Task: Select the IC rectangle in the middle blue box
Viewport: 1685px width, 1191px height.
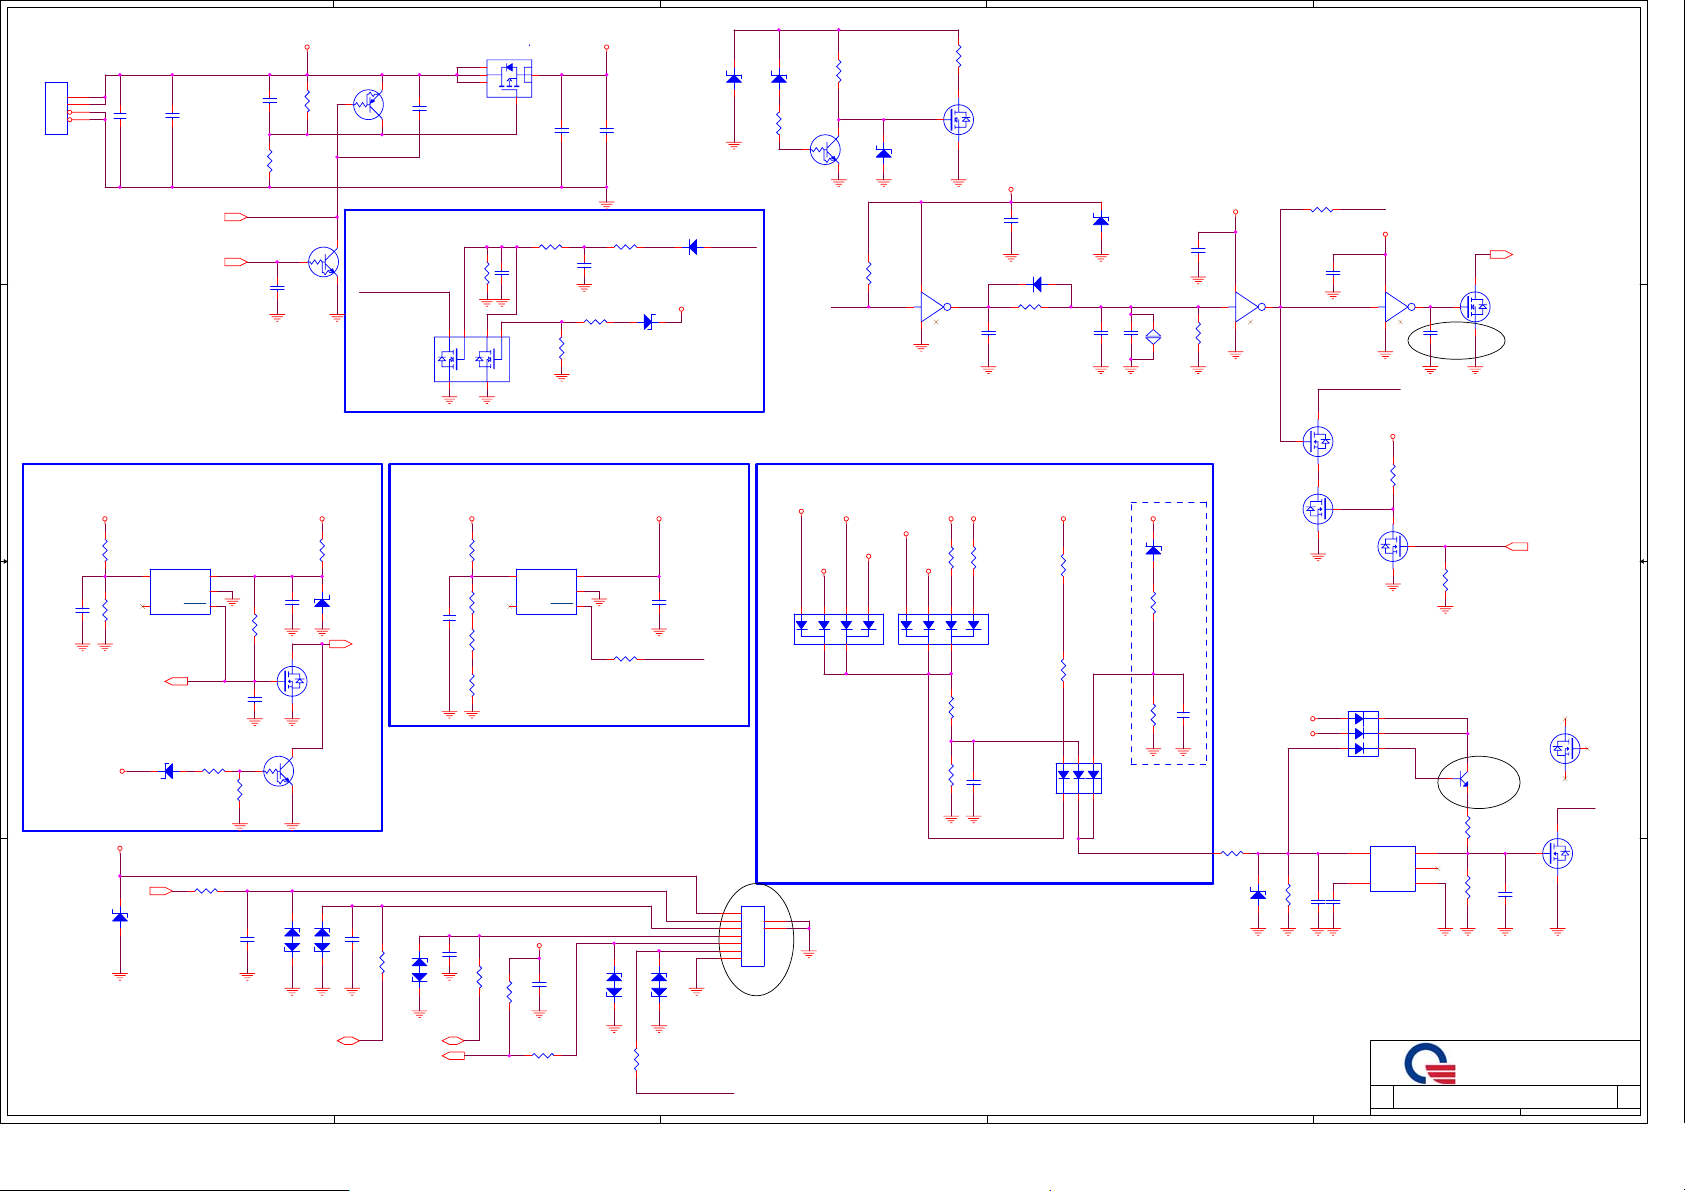Action: [546, 592]
